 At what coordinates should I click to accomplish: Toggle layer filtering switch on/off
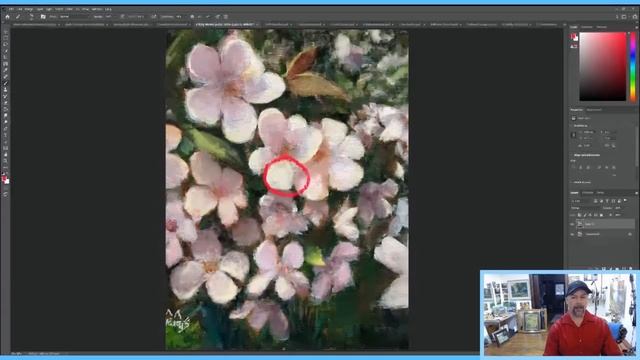(625, 201)
